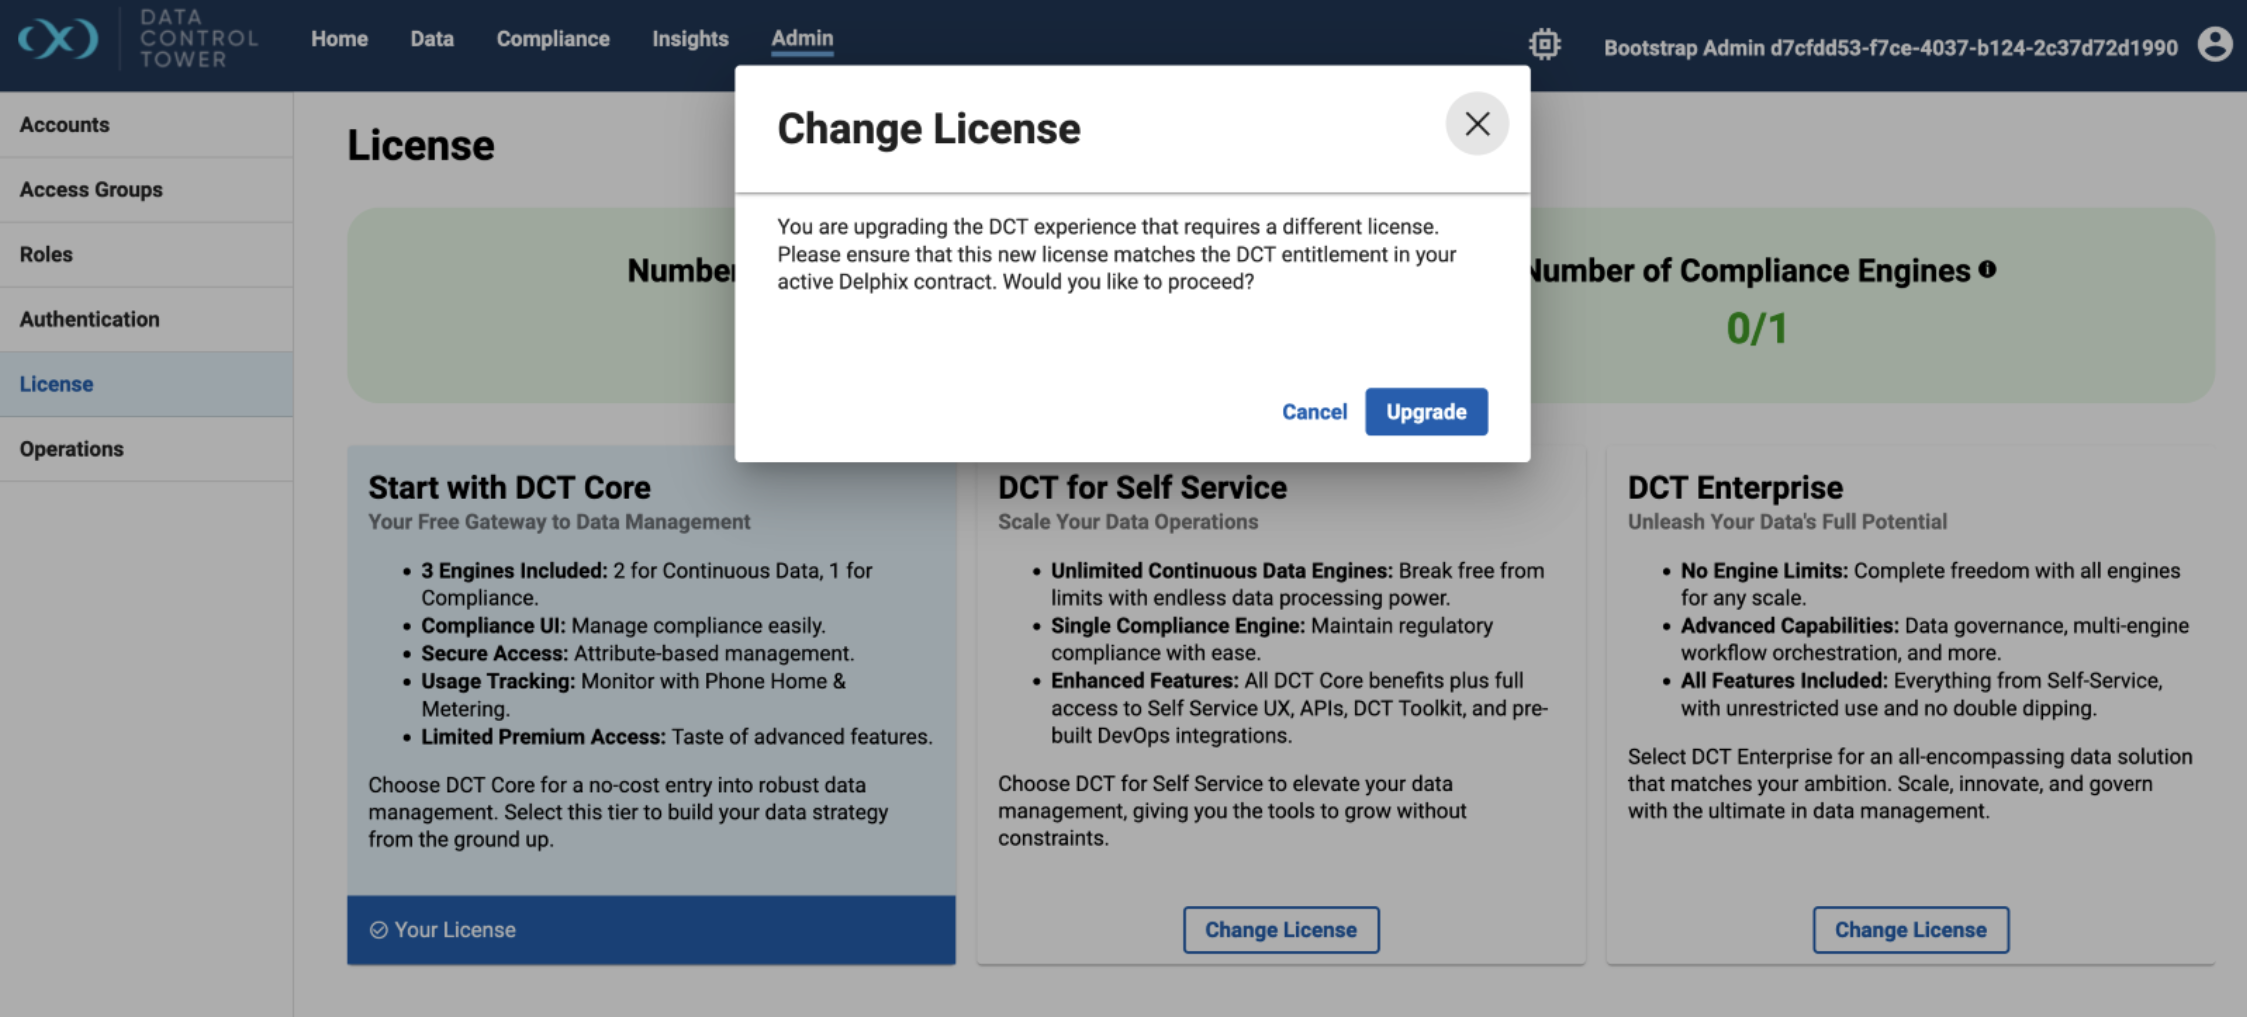Select the Admin tab
Screen dimensions: 2247x1017
click(x=802, y=39)
